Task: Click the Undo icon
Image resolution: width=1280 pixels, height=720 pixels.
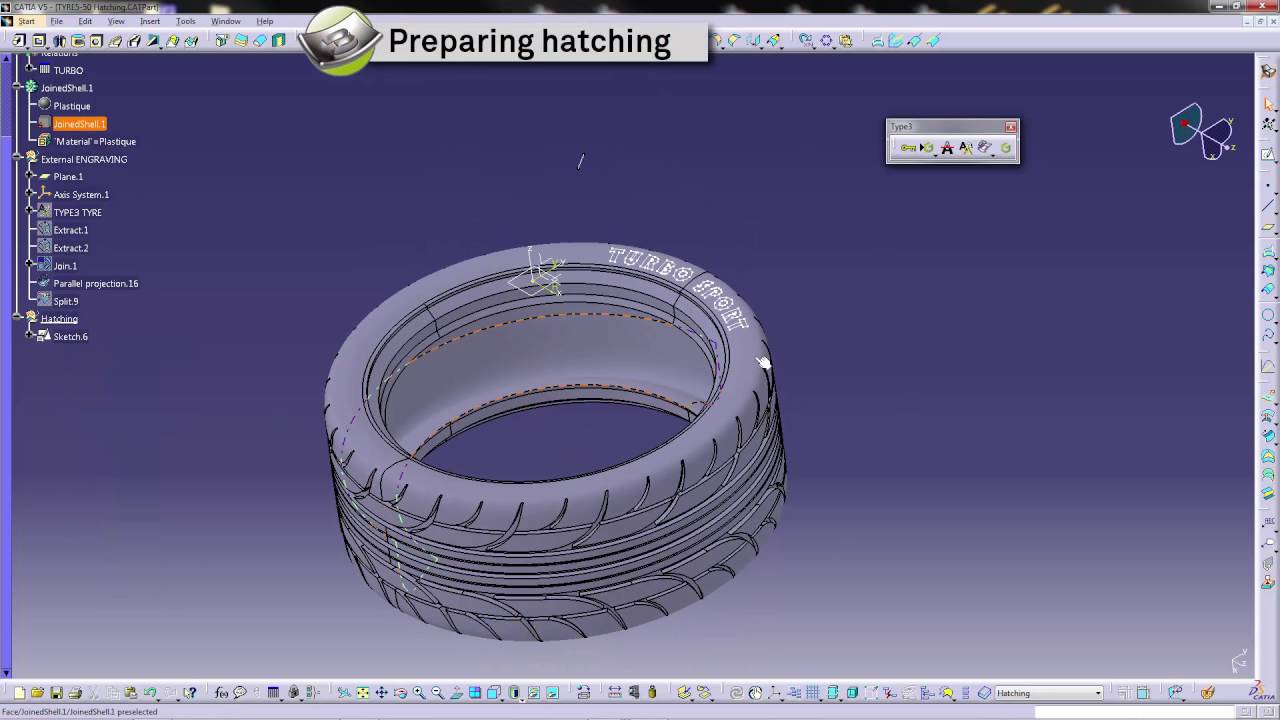Action: [150, 692]
